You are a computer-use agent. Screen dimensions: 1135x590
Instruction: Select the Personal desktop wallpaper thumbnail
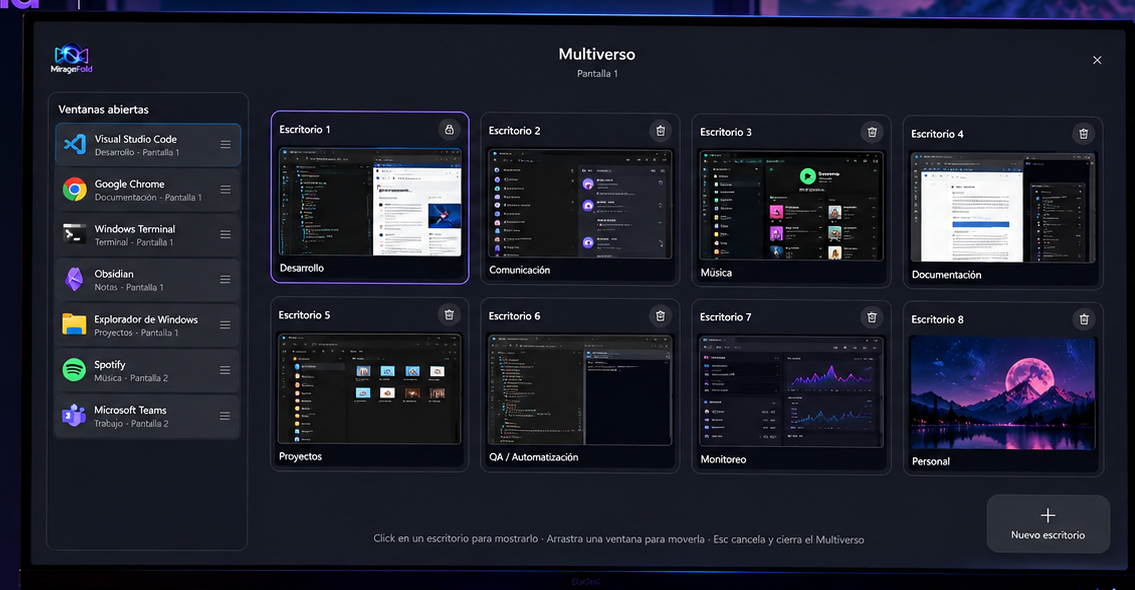pyautogui.click(x=1003, y=394)
